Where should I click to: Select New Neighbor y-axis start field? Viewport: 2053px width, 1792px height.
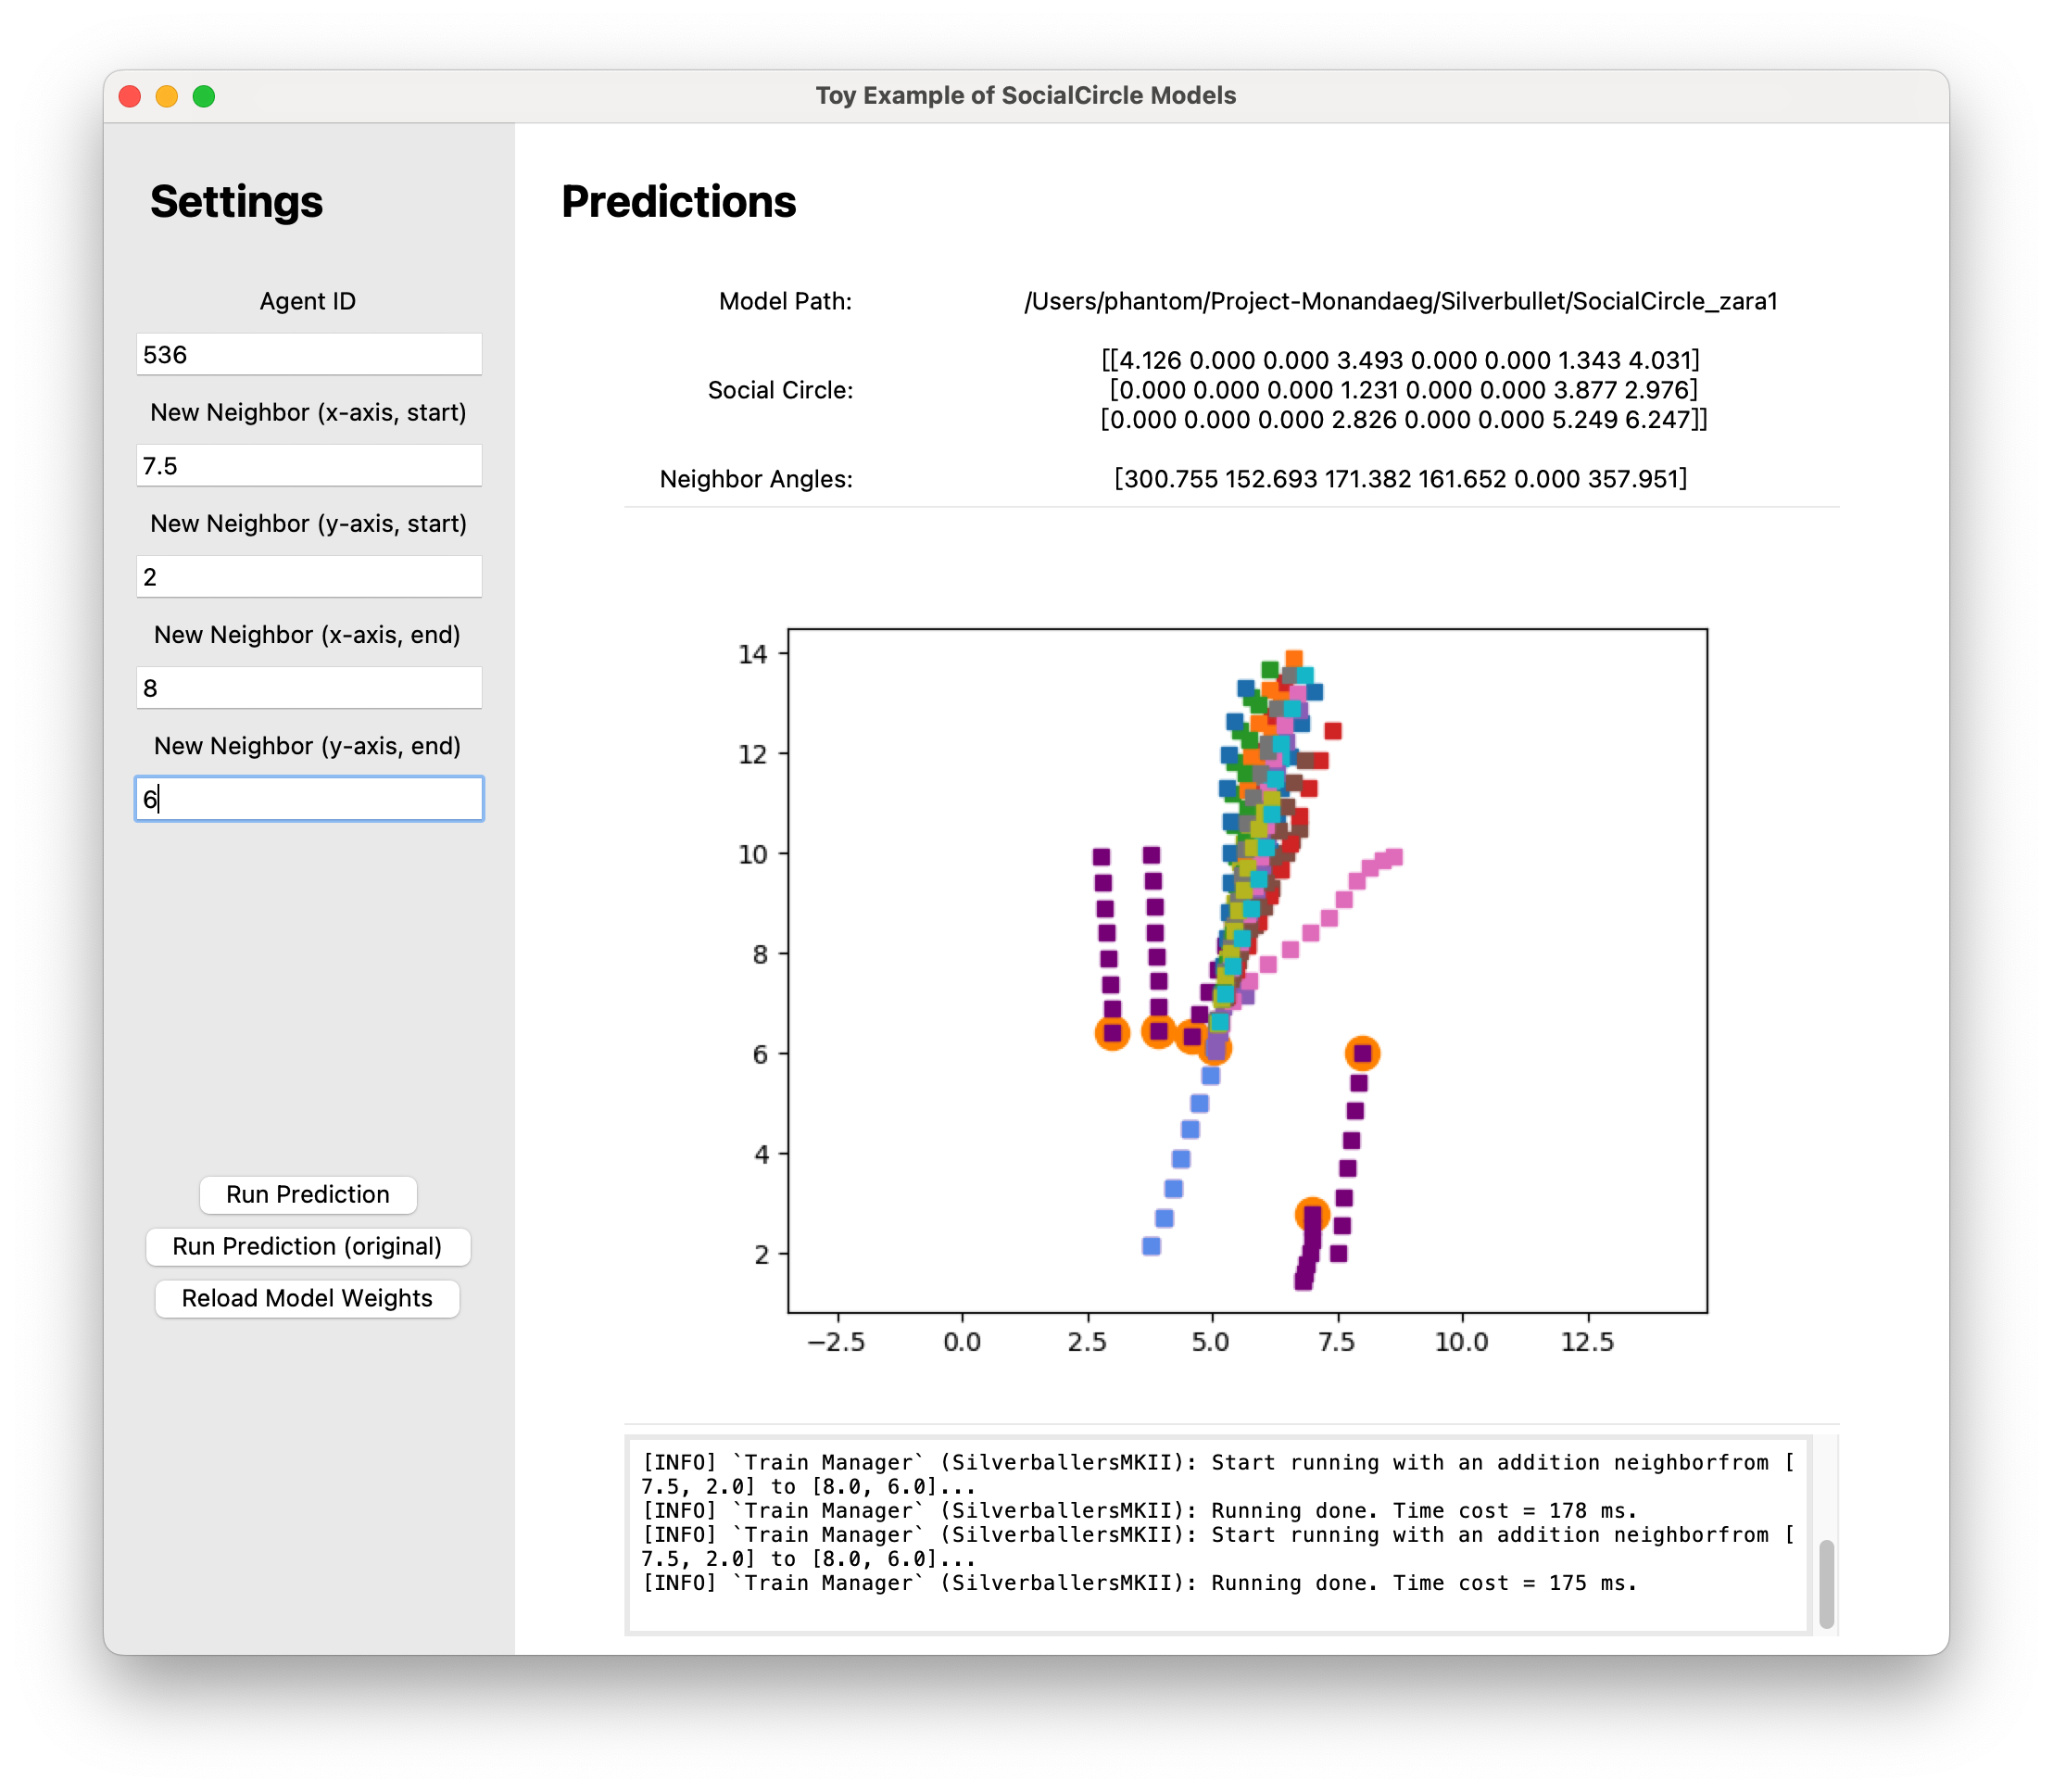click(308, 577)
